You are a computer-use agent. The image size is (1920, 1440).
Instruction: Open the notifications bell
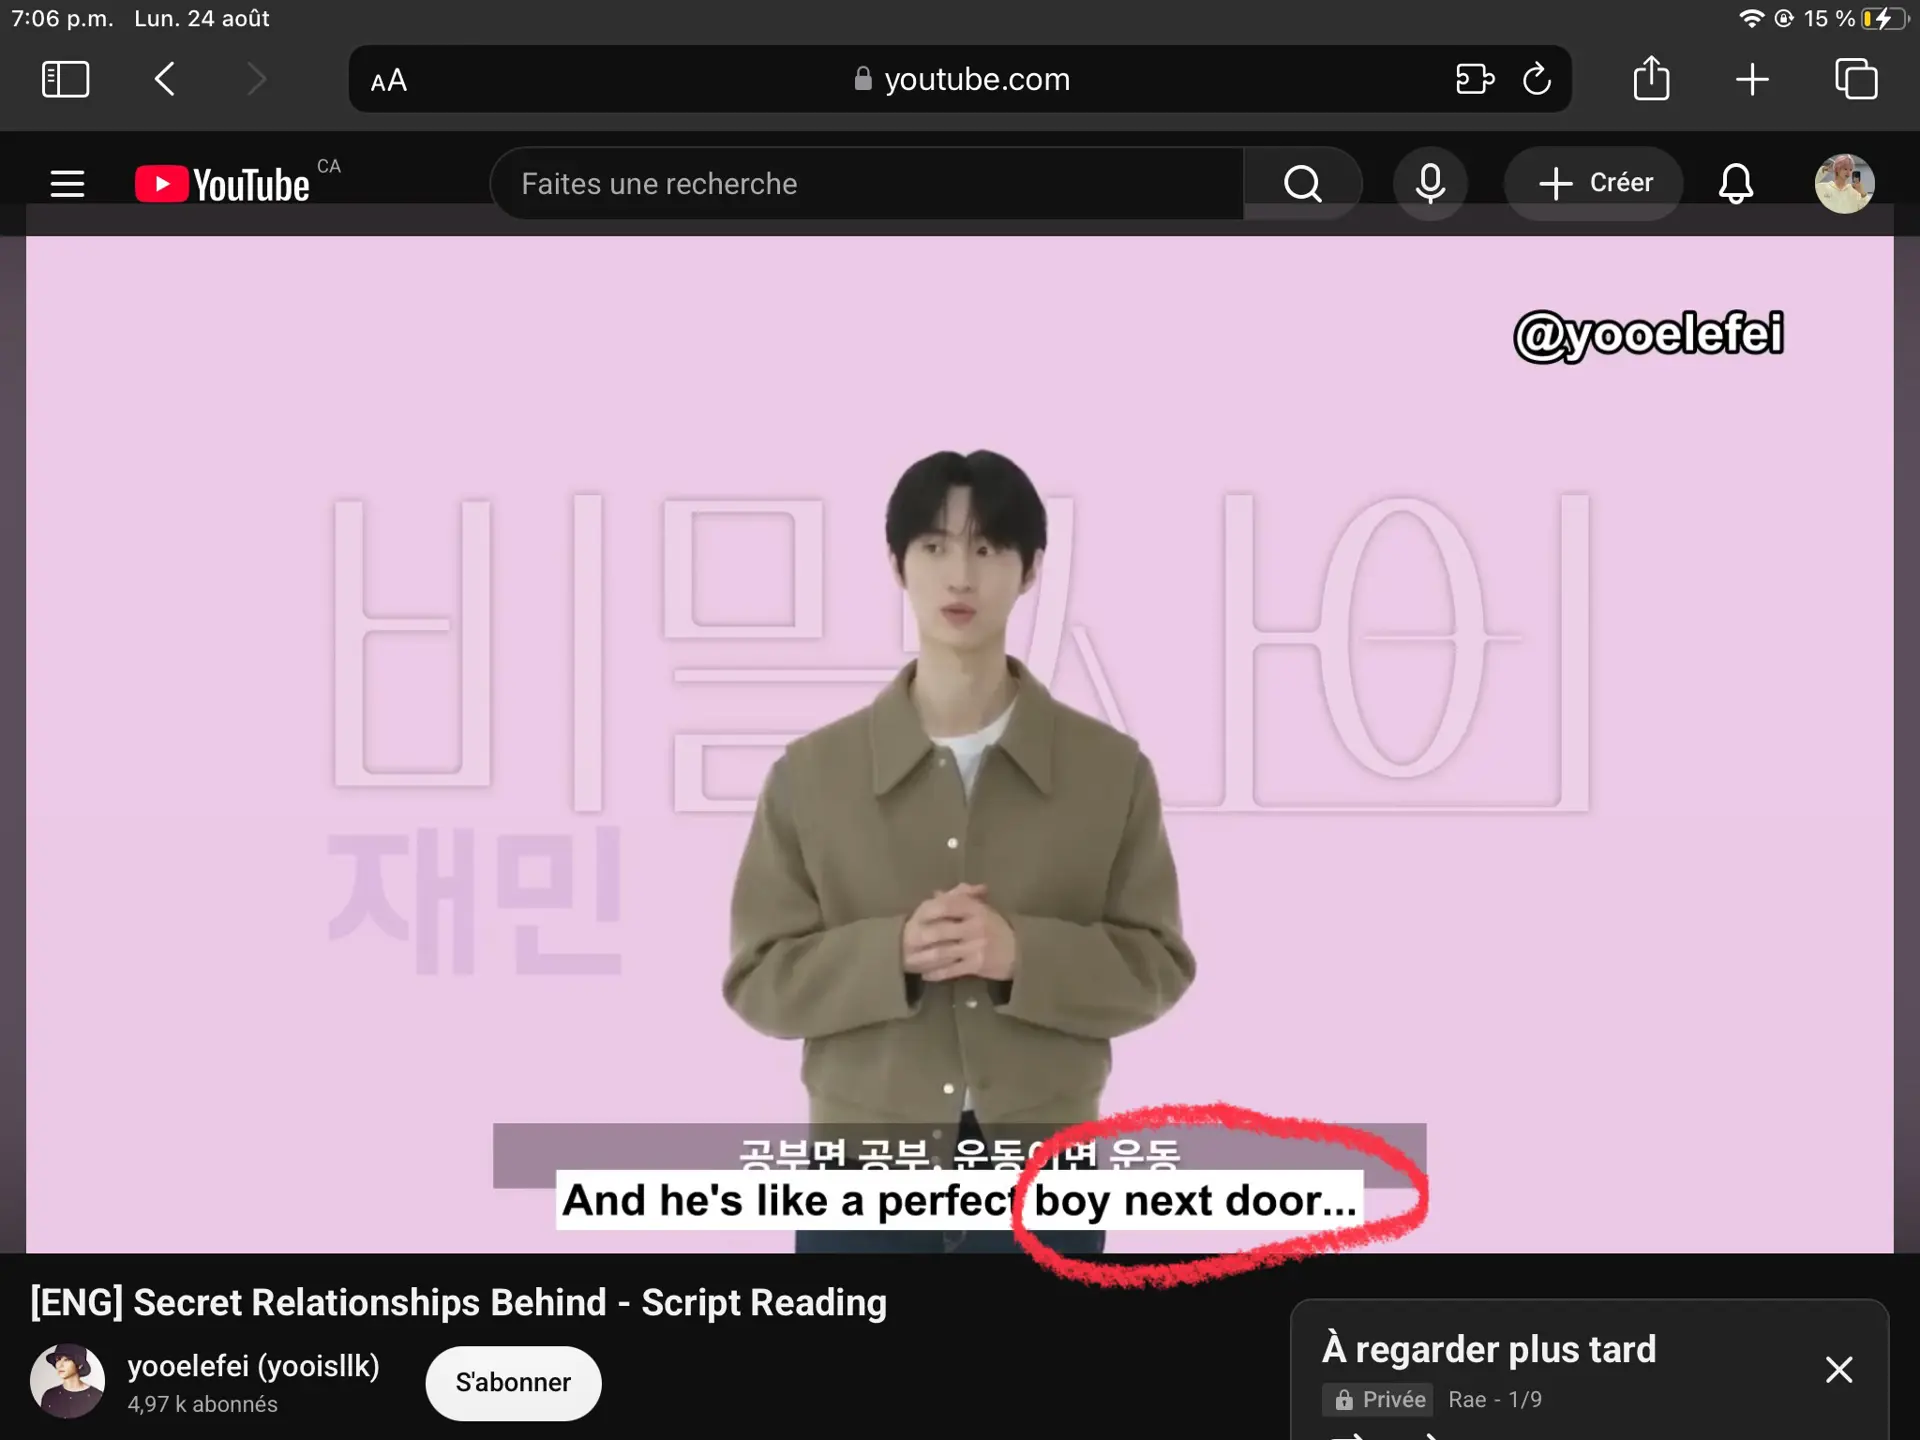pos(1736,184)
